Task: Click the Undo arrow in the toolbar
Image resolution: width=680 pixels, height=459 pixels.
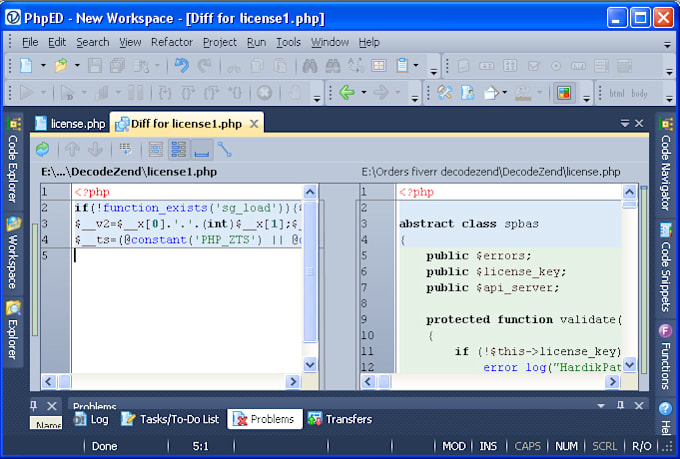Action: click(181, 66)
